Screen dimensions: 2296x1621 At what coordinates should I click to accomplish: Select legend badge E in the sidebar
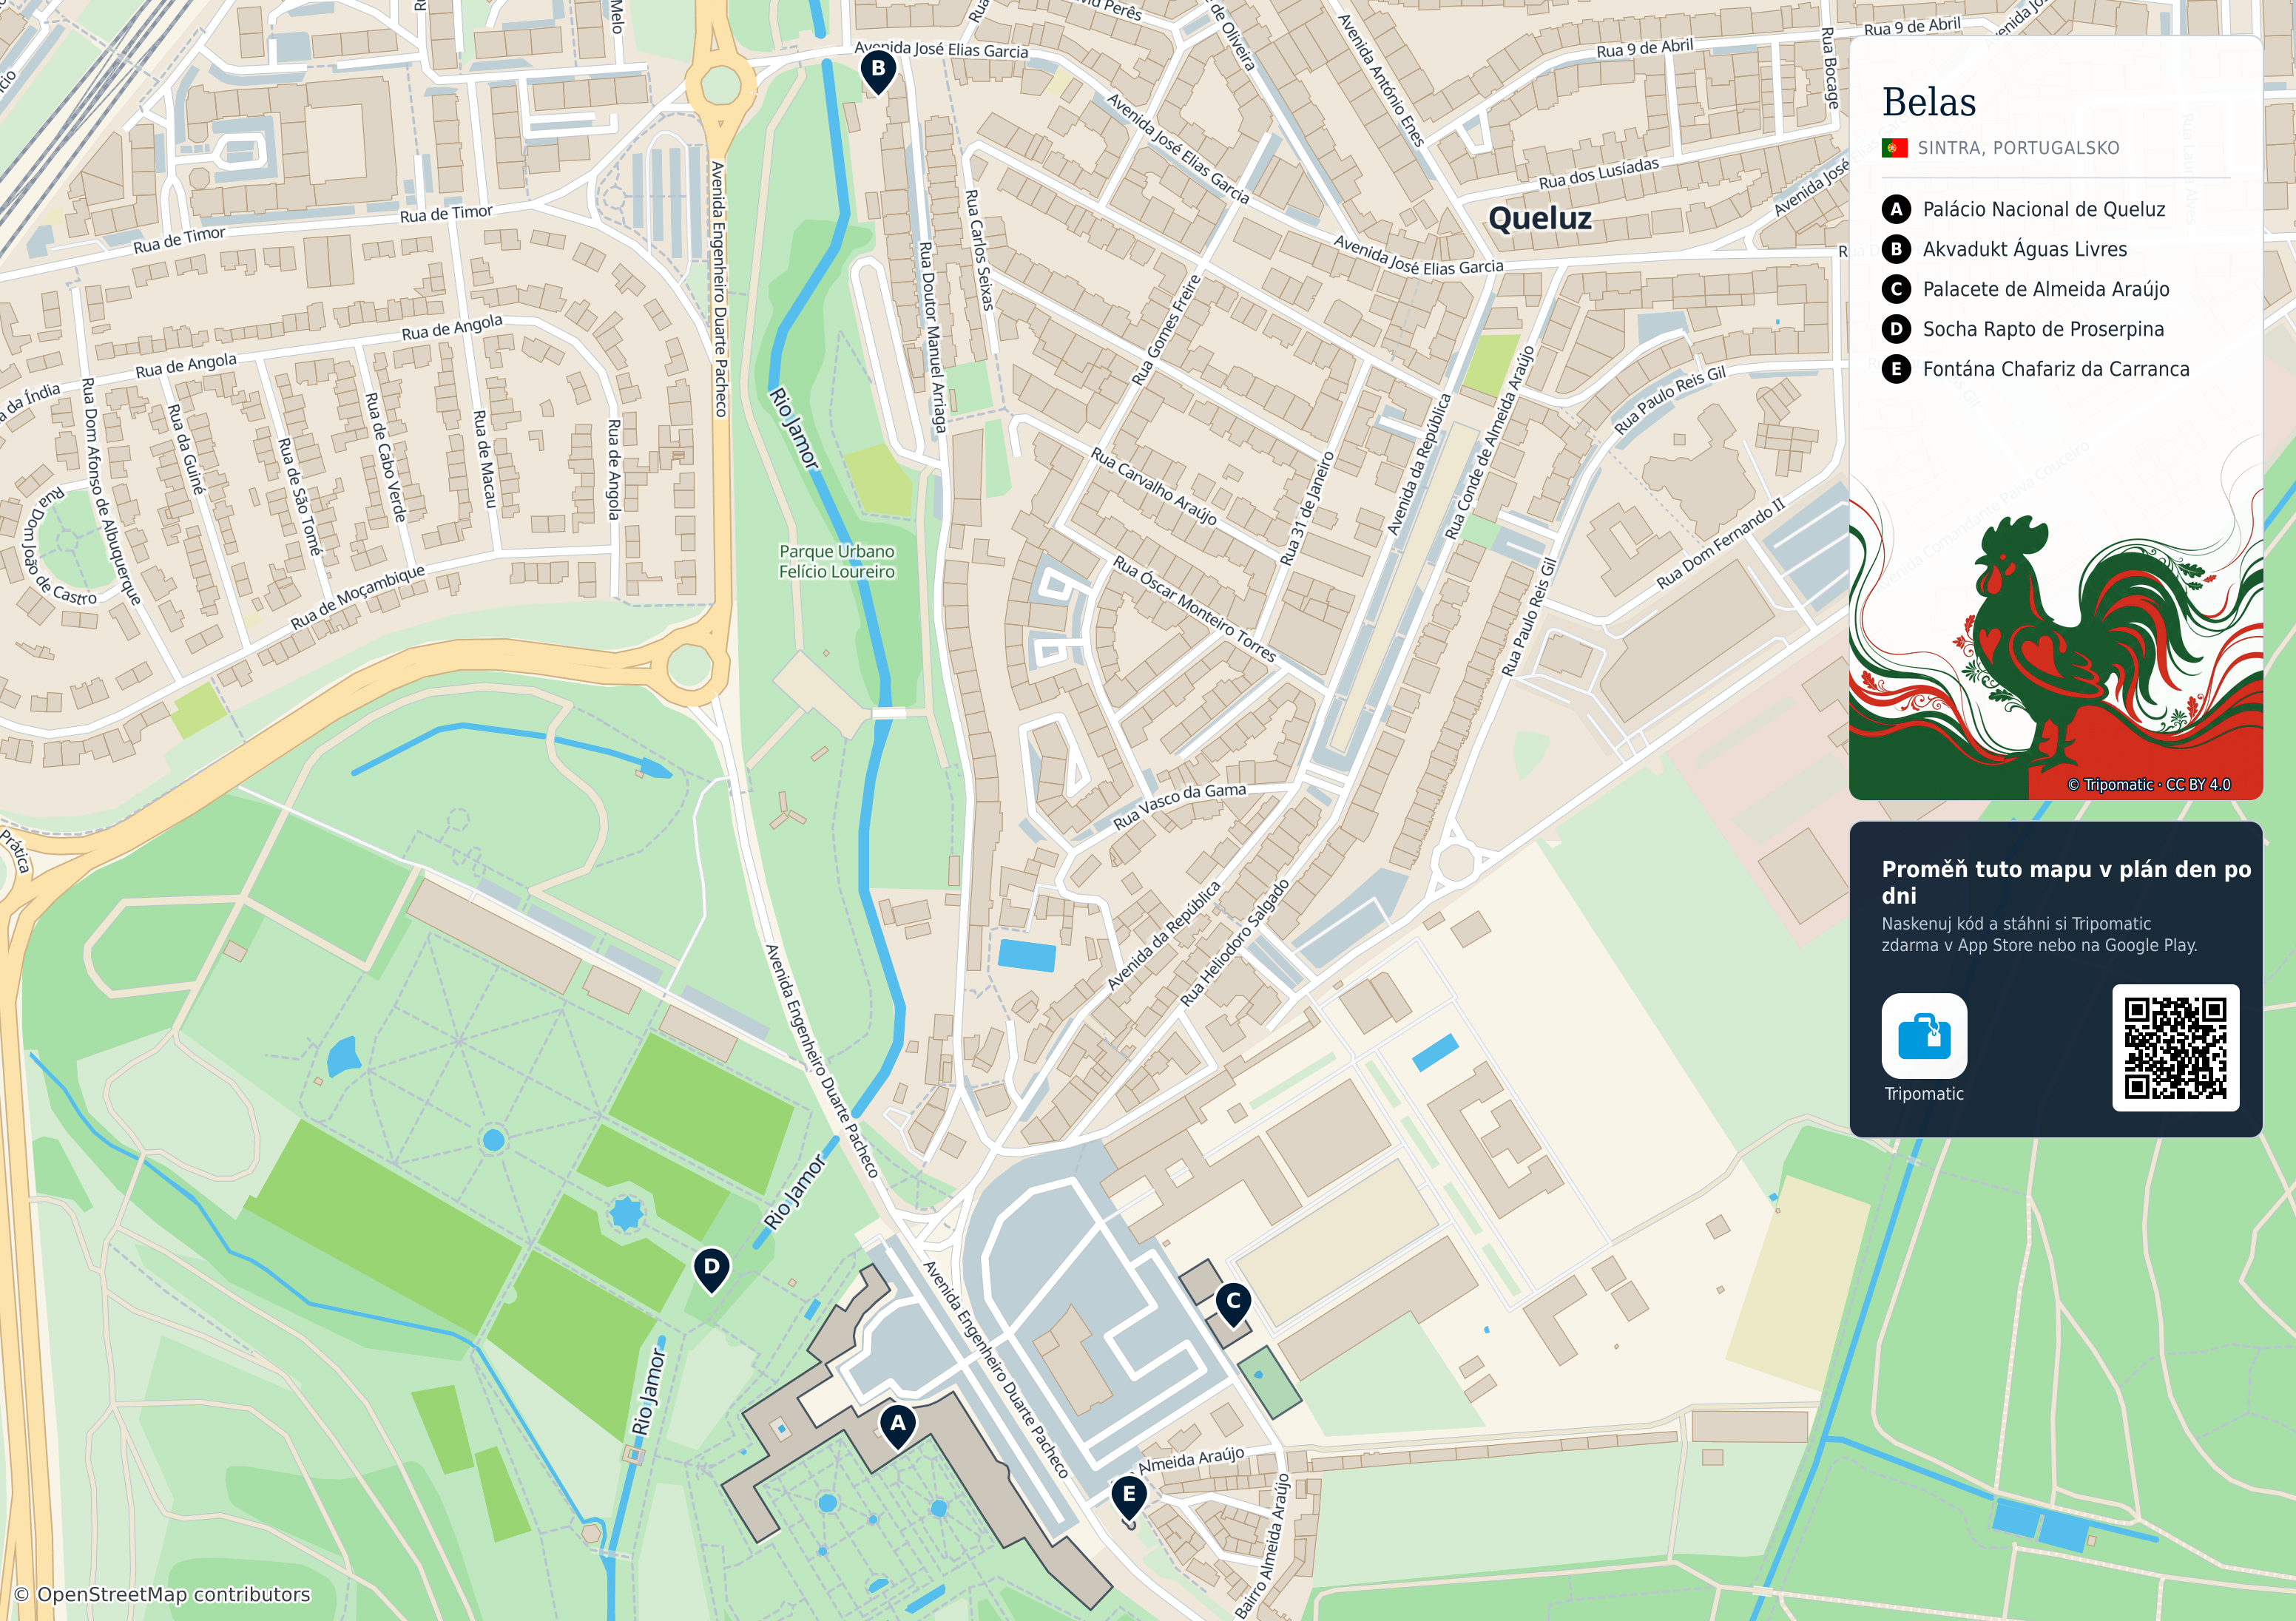point(1895,369)
